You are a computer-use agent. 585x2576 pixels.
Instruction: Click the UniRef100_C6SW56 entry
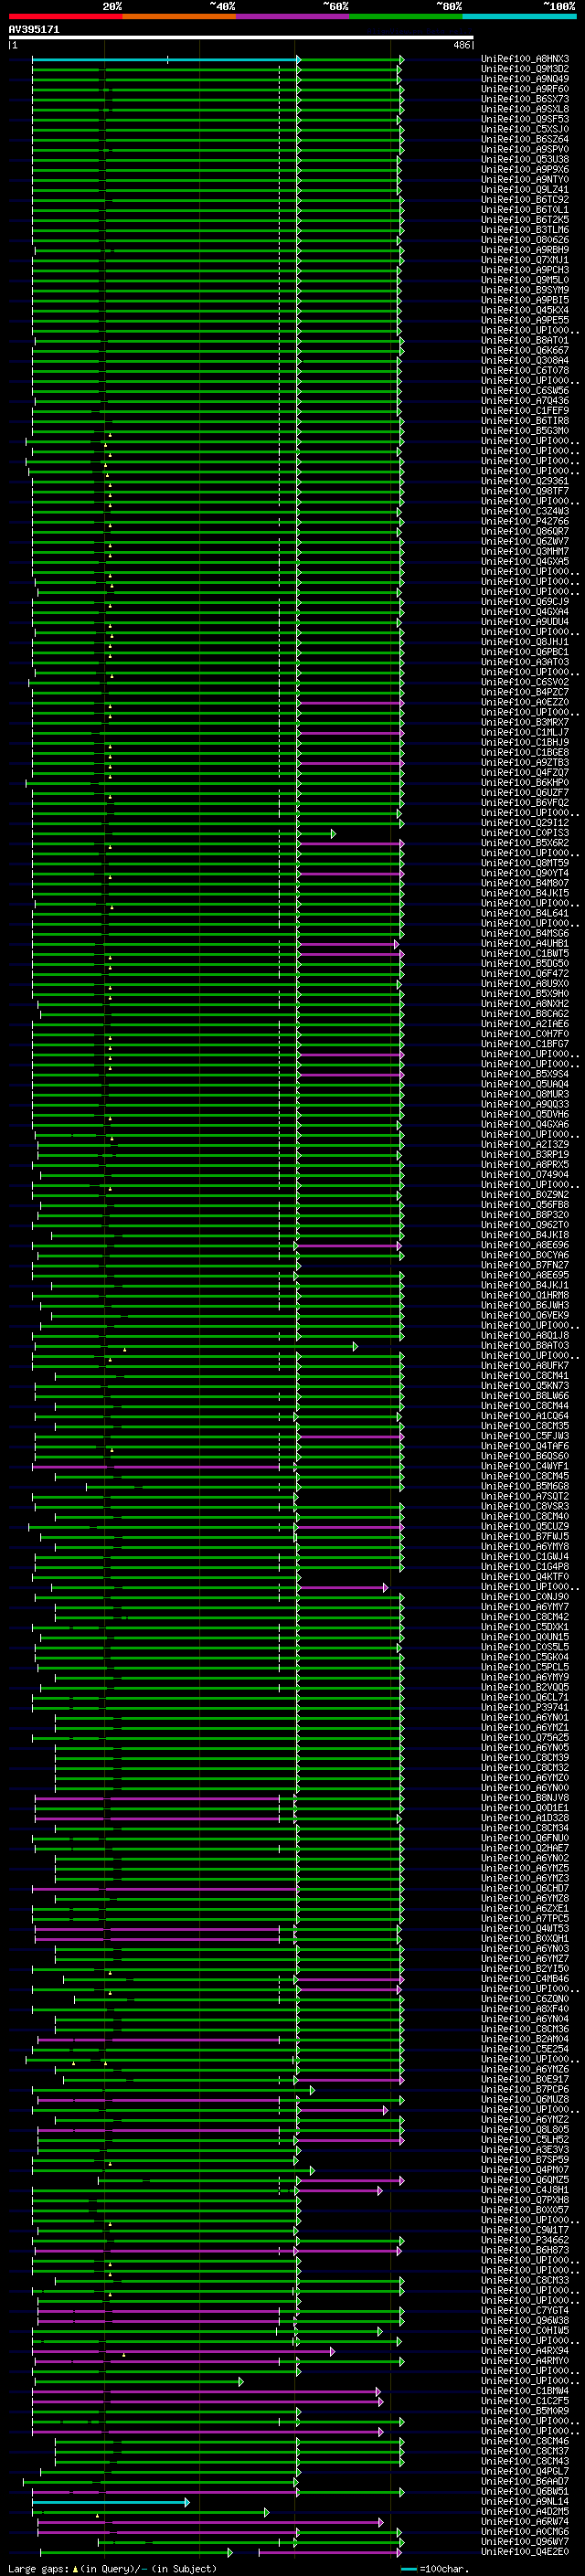[x=525, y=391]
